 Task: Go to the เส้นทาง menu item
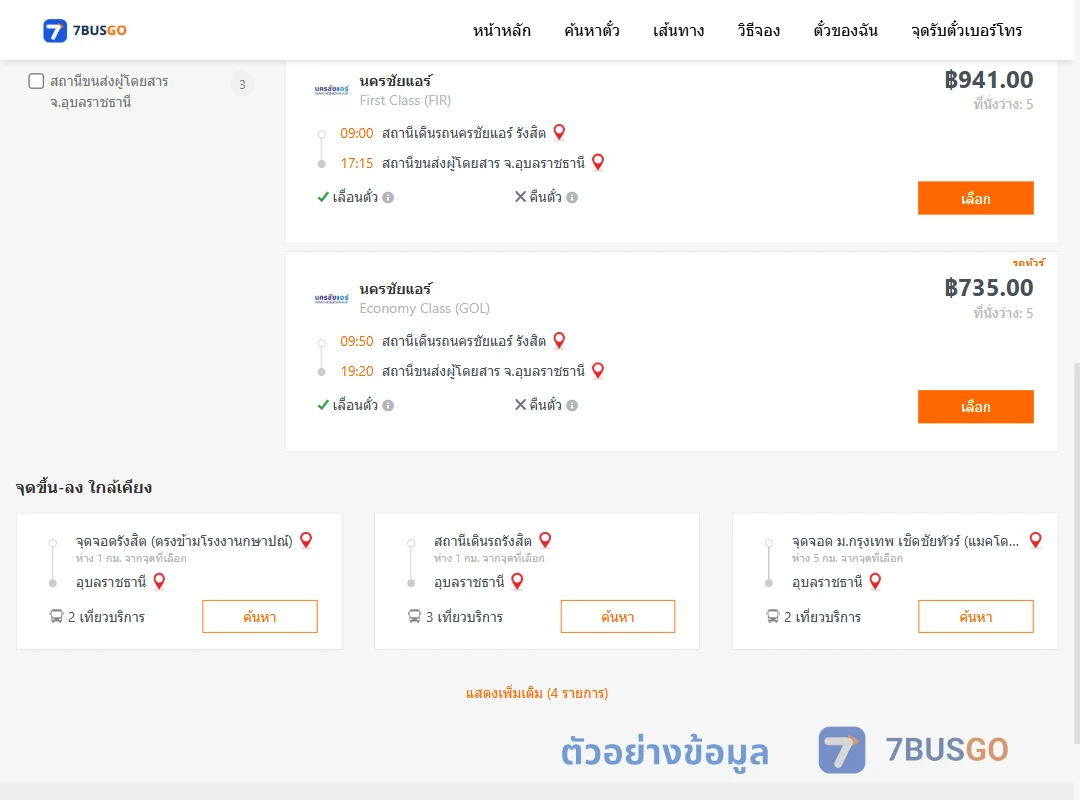tap(678, 30)
